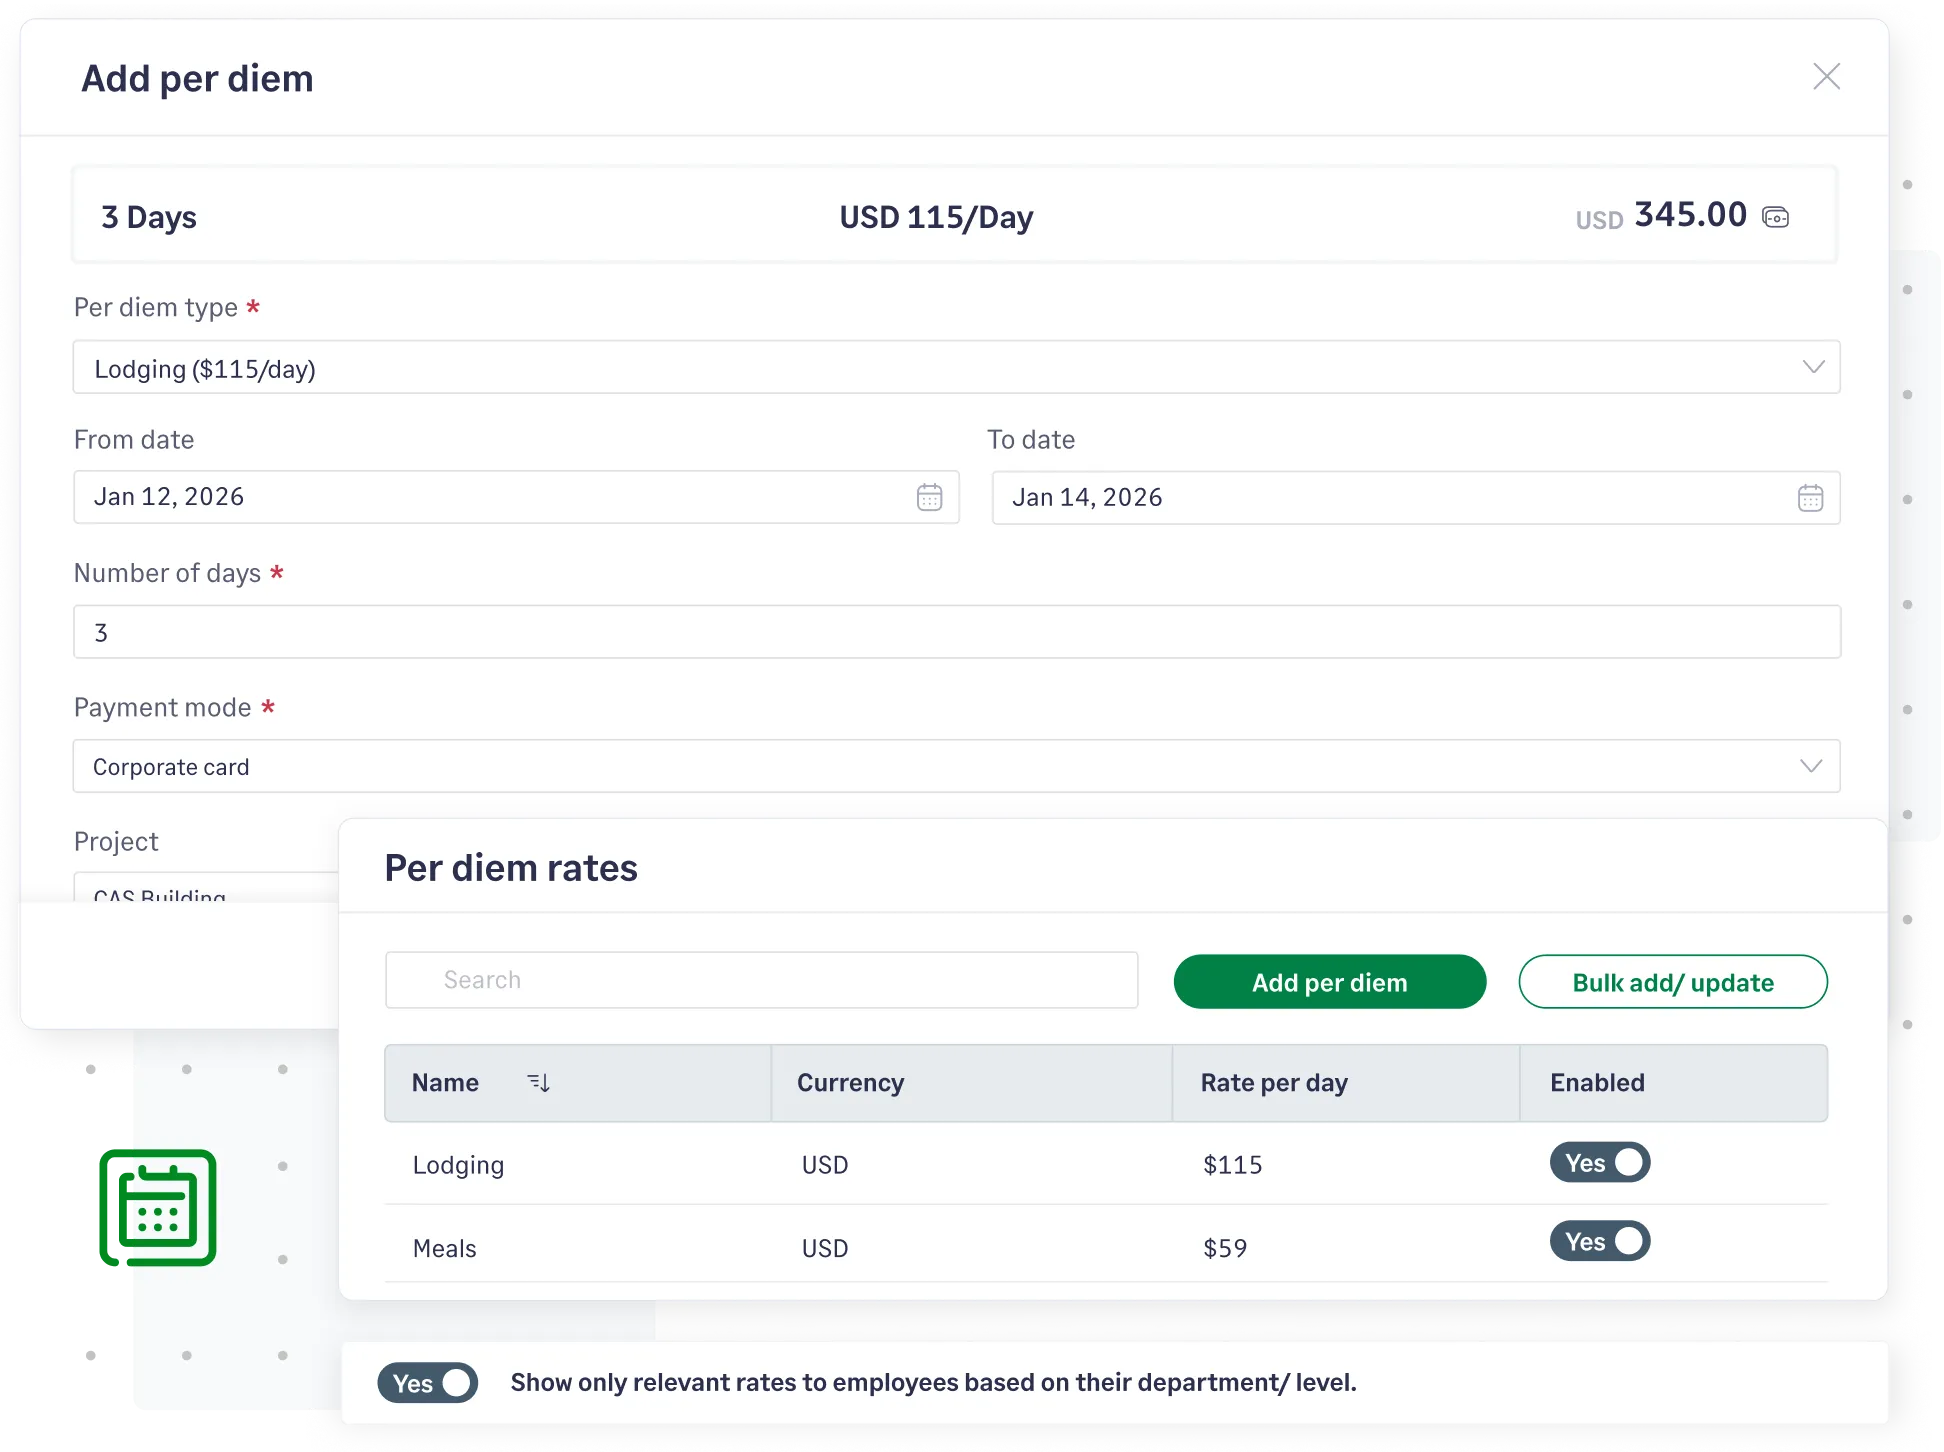This screenshot has width=1944, height=1452.
Task: Open the To date calendar picker
Action: pyautogui.click(x=1810, y=497)
